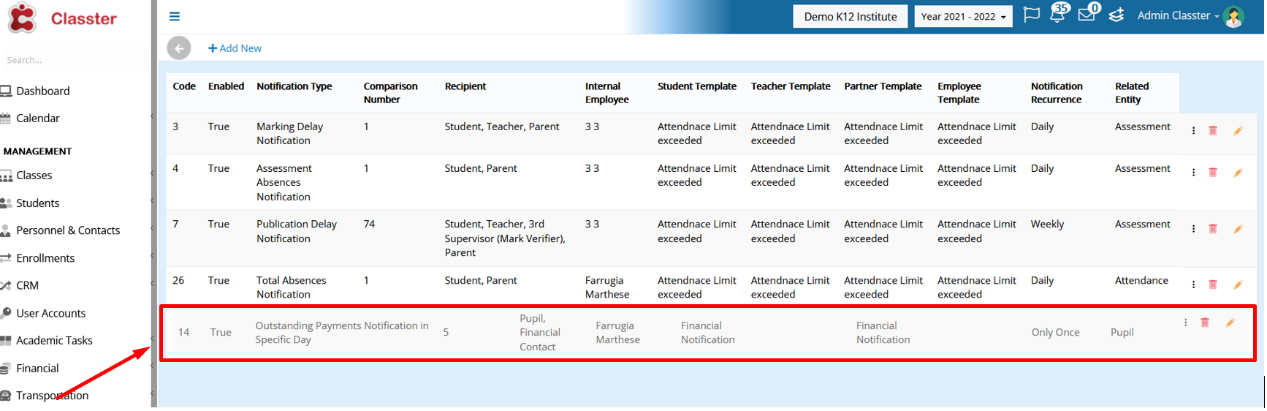Viewport: 1267px width, 411px height.
Task: Edit the Marking Delay Notification row
Action: 1237,131
